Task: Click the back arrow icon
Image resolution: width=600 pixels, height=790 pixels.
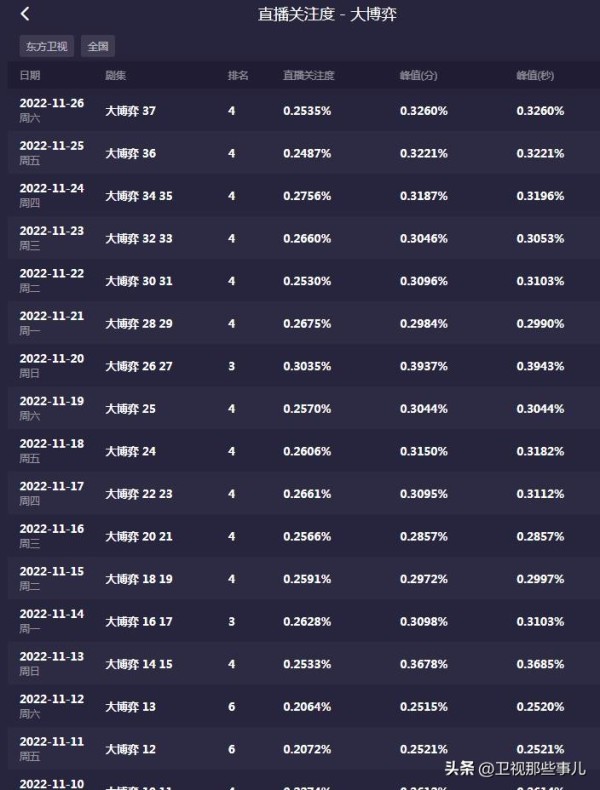Action: click(25, 14)
